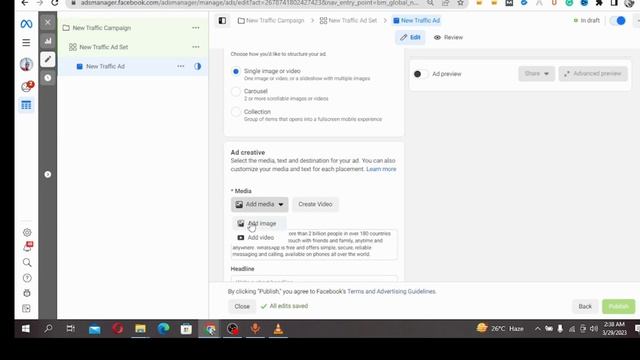This screenshot has width=640, height=360.
Task: Open more options for New Traffic Campaign
Action: (x=196, y=28)
